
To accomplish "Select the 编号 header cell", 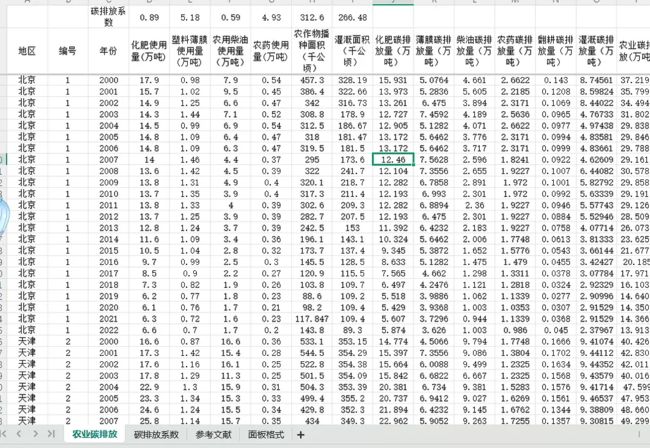I will [x=68, y=51].
